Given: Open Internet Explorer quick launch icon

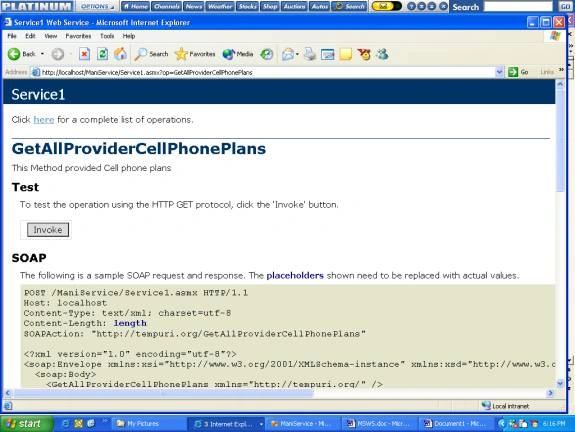Looking at the screenshot, I should 66,424.
